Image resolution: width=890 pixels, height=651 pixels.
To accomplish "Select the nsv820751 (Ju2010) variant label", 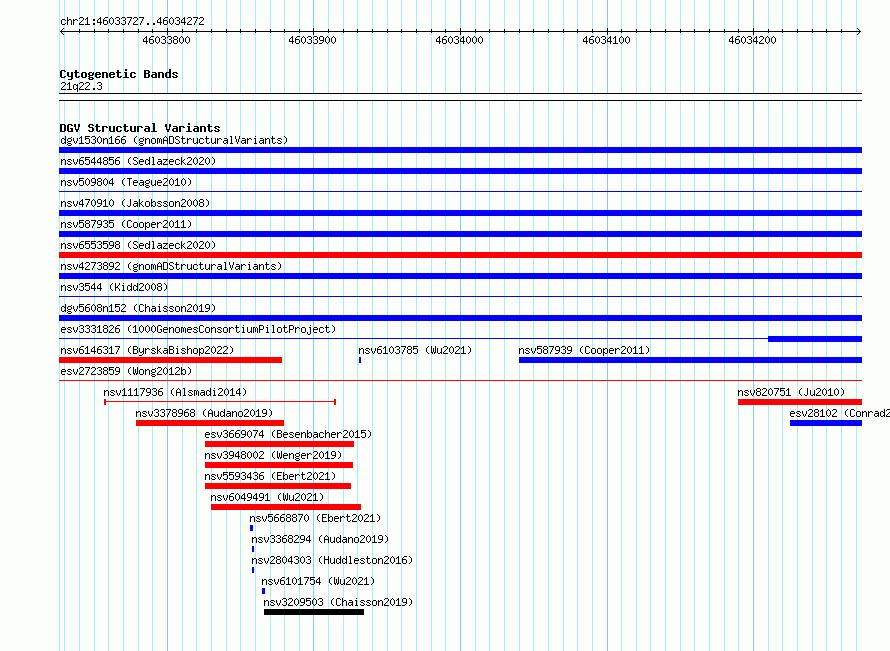I will pos(791,392).
